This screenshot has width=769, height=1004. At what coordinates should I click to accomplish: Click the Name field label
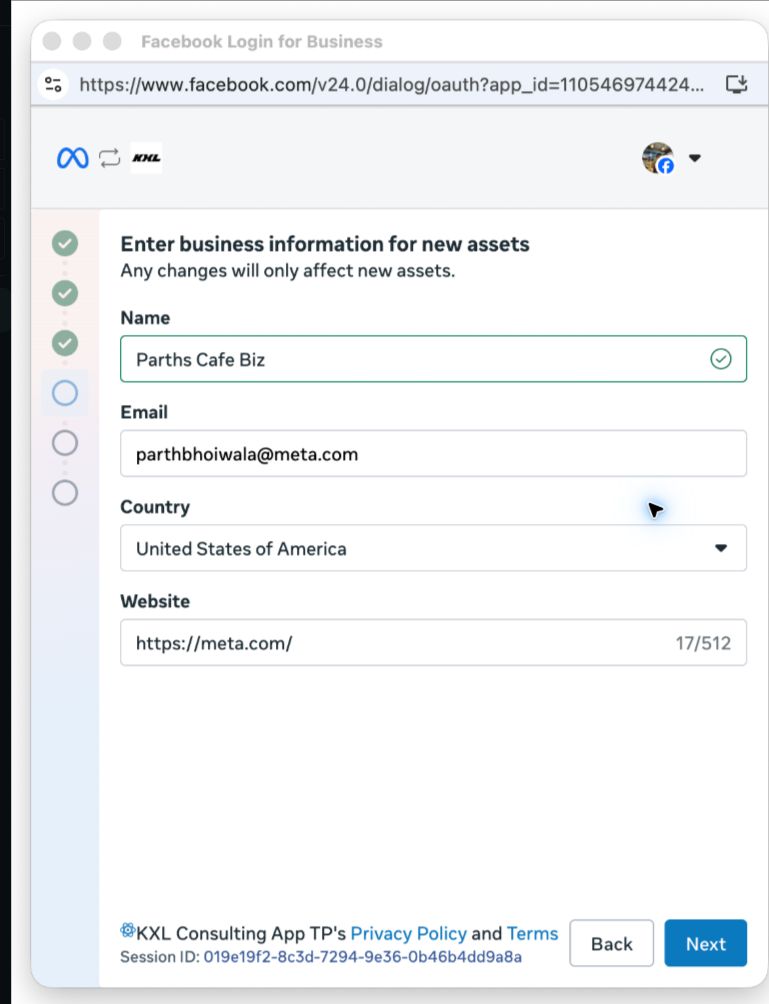pyautogui.click(x=145, y=318)
